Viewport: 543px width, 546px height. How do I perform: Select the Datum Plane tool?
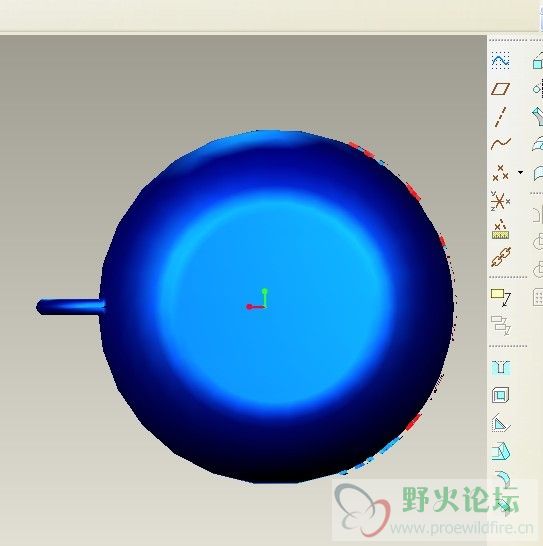(501, 89)
